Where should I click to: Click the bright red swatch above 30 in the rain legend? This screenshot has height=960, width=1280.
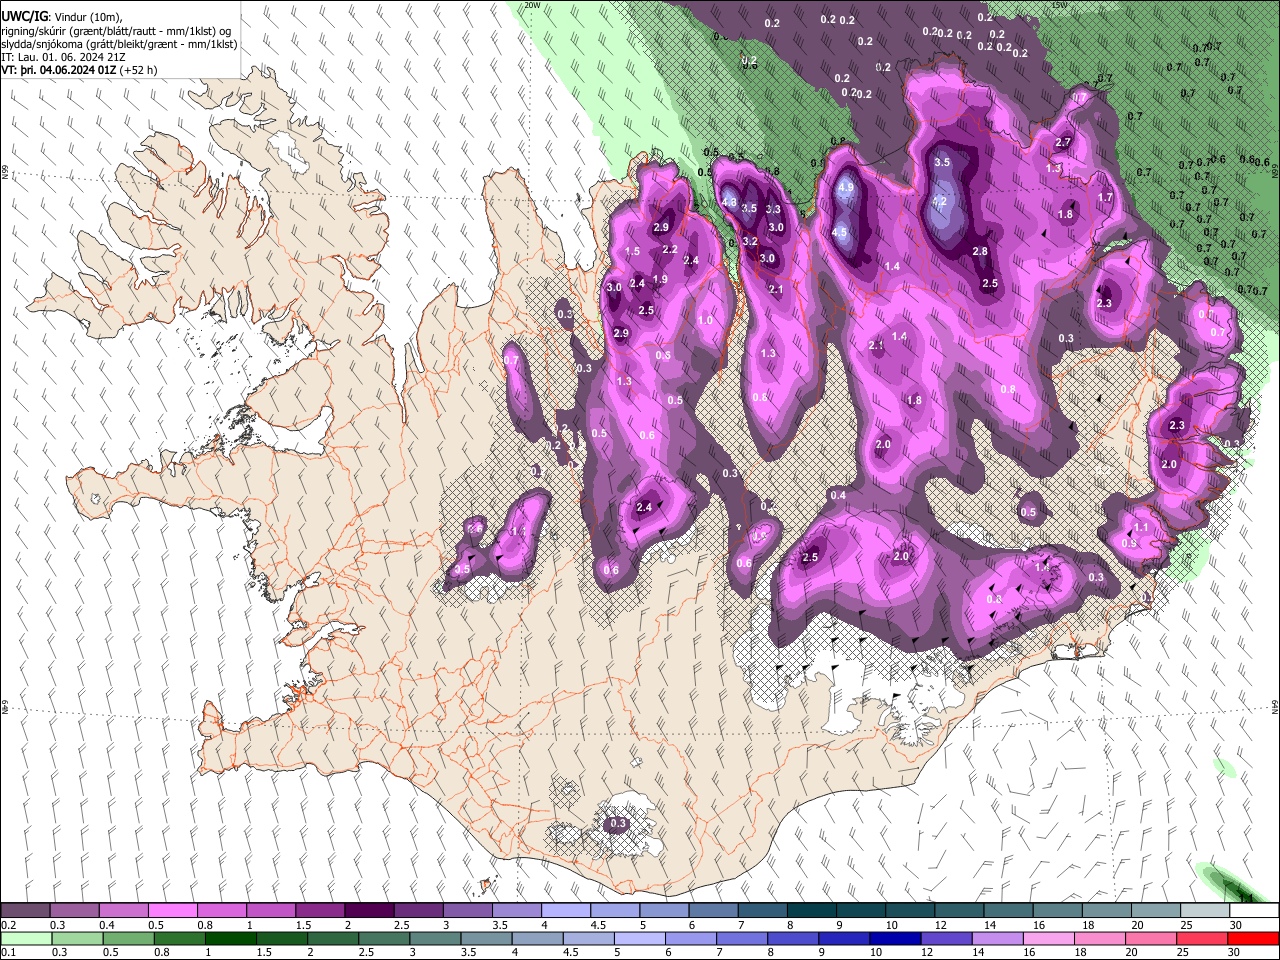[1253, 938]
